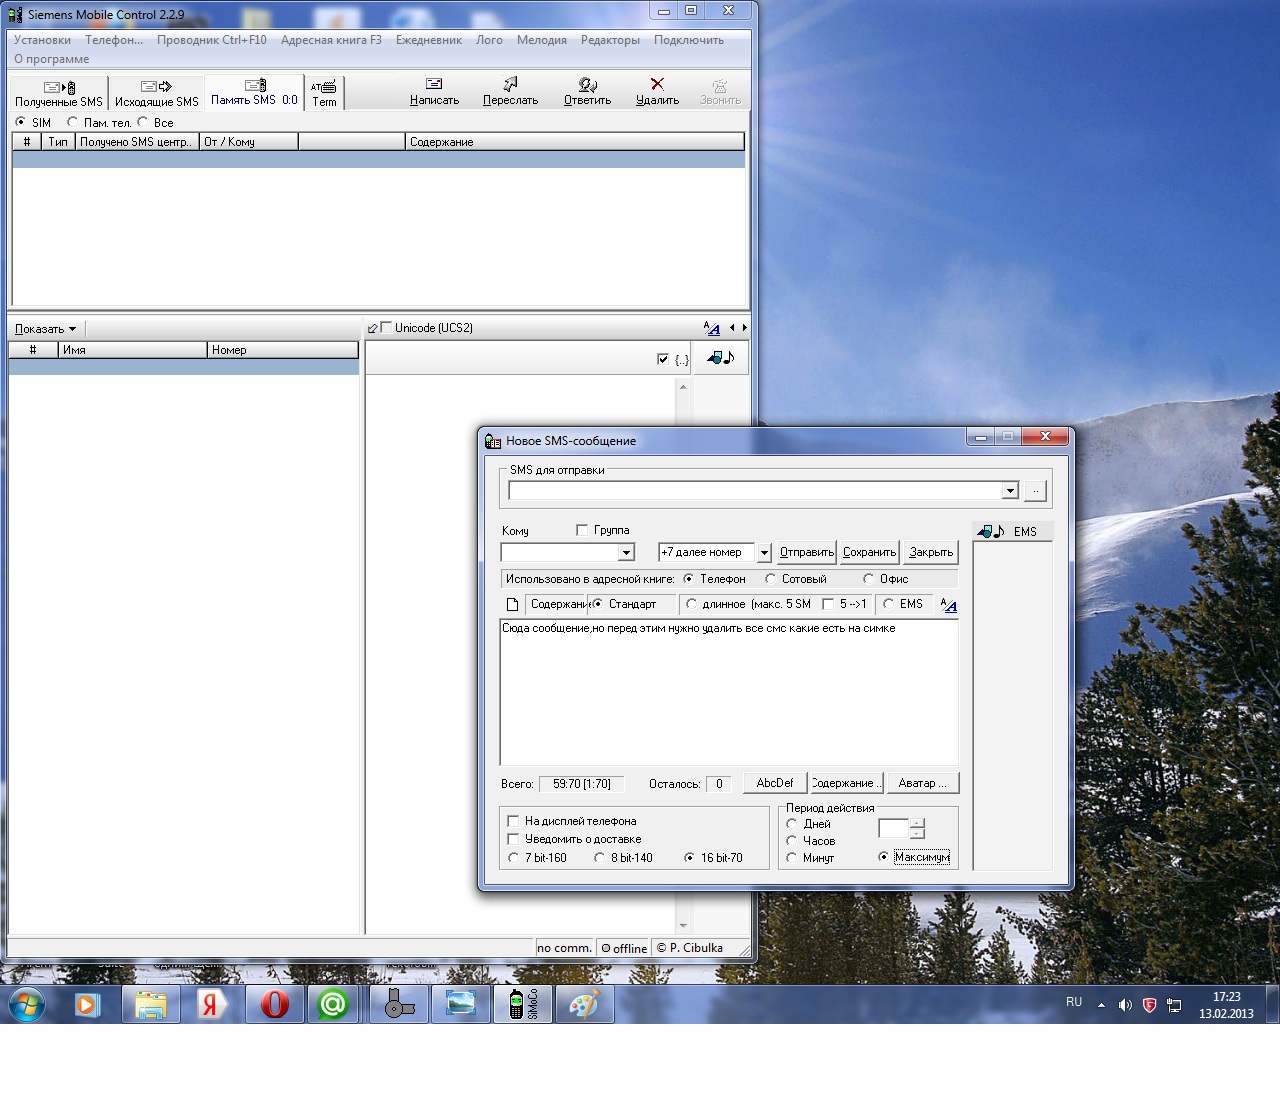Select the Пам. тел. radio button
Screen dimensions: 1280x1107
pos(72,122)
